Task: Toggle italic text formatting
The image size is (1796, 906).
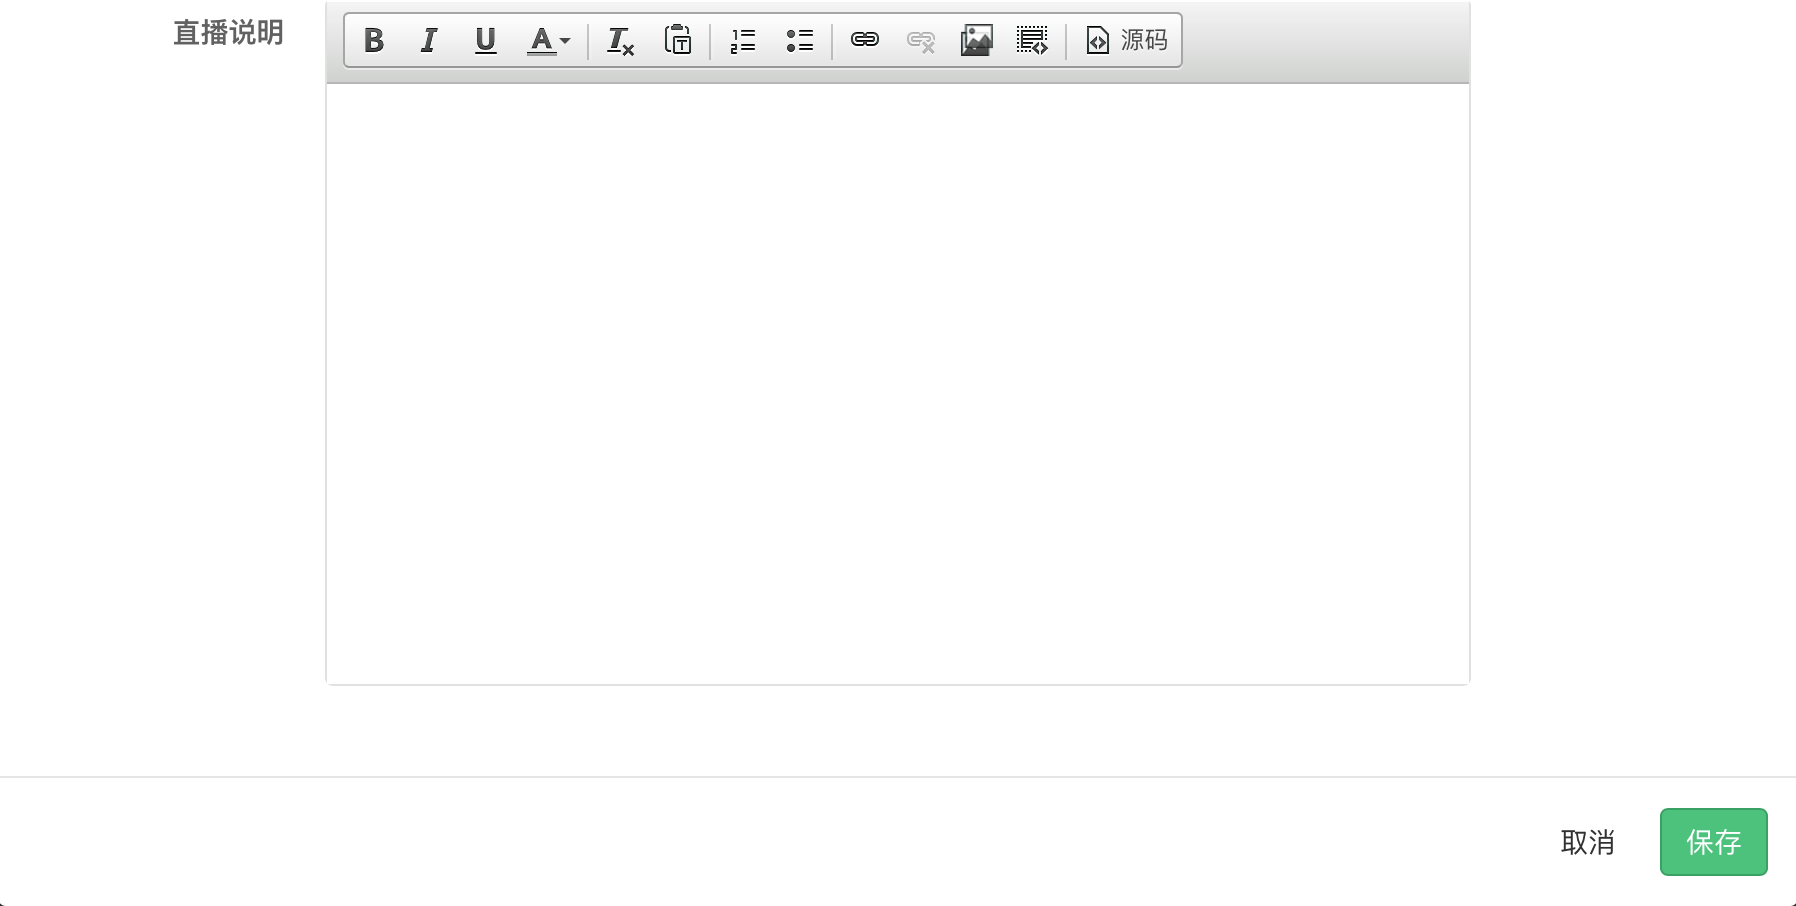Action: coord(429,40)
